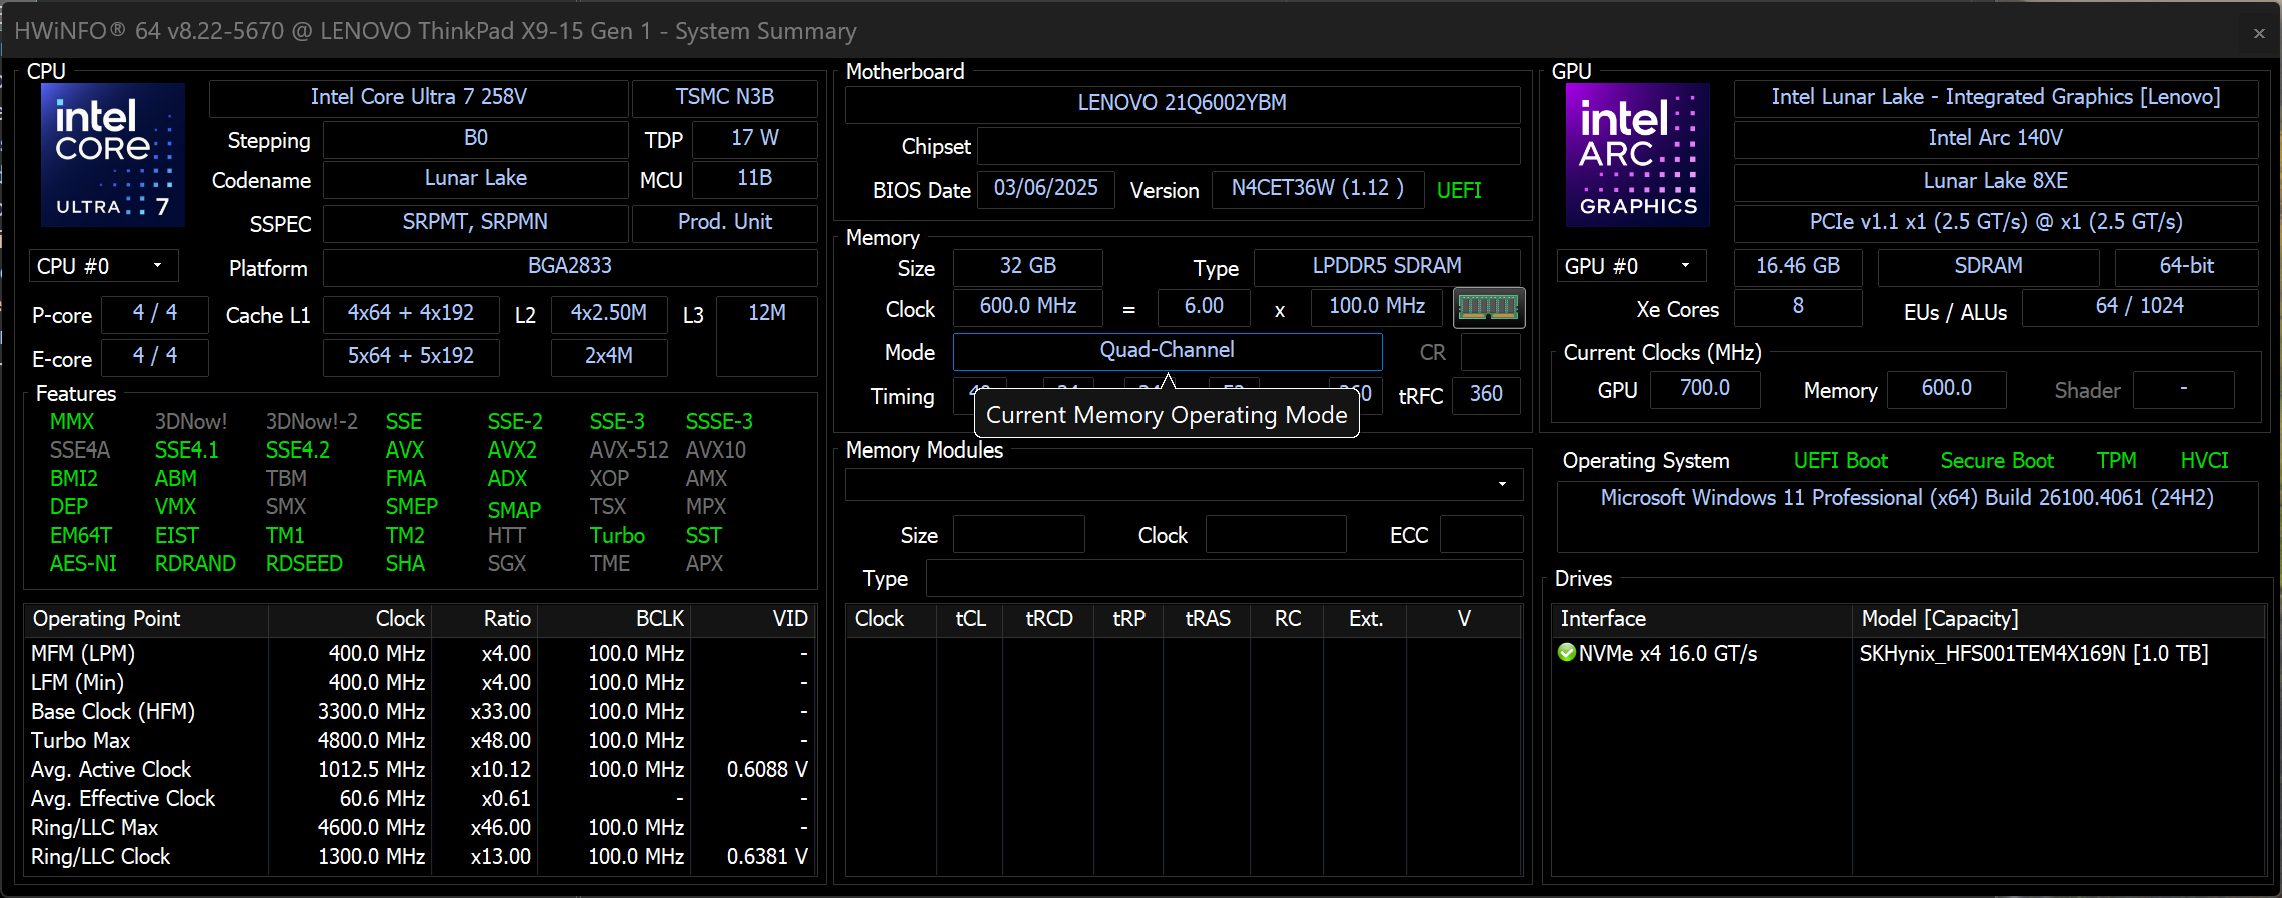Image resolution: width=2282 pixels, height=898 pixels.
Task: Select the '64-bit' GPU field
Action: (2186, 266)
